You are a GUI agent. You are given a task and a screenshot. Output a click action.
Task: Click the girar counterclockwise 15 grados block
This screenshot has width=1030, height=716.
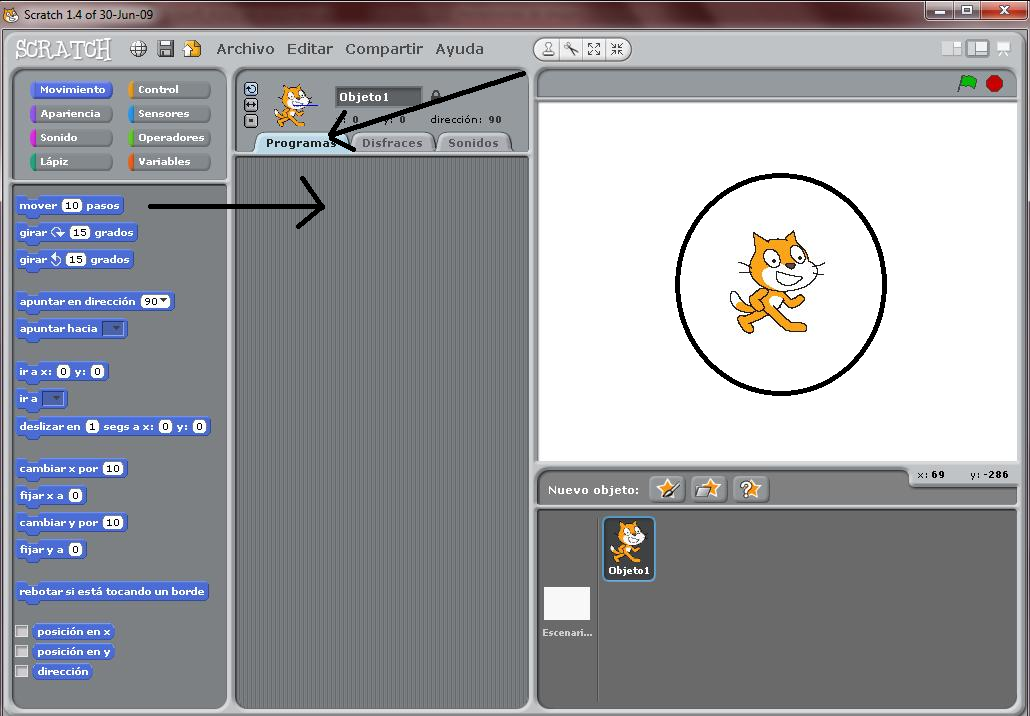click(x=74, y=259)
